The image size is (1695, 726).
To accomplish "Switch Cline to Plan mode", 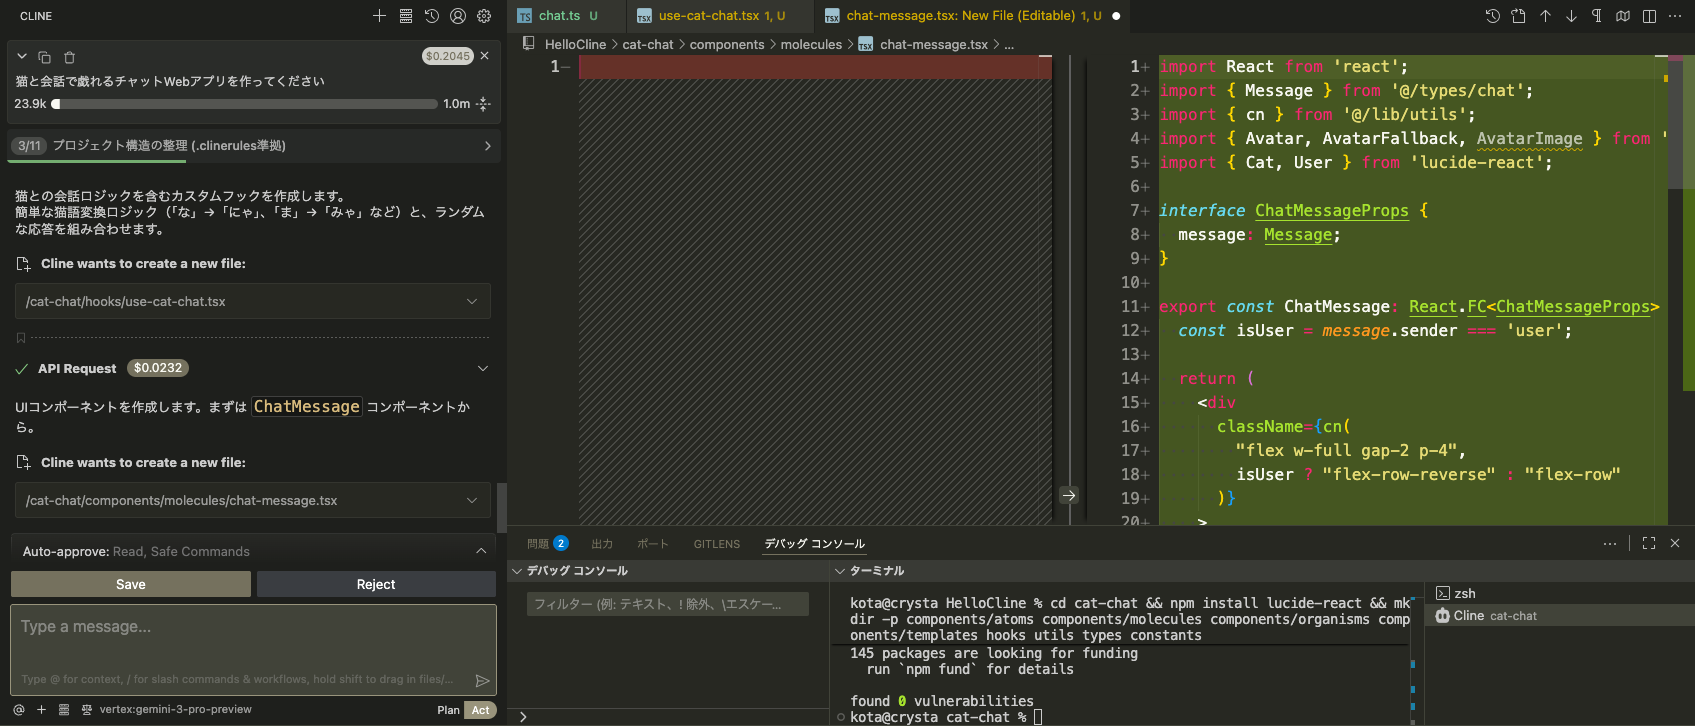I will pyautogui.click(x=448, y=710).
